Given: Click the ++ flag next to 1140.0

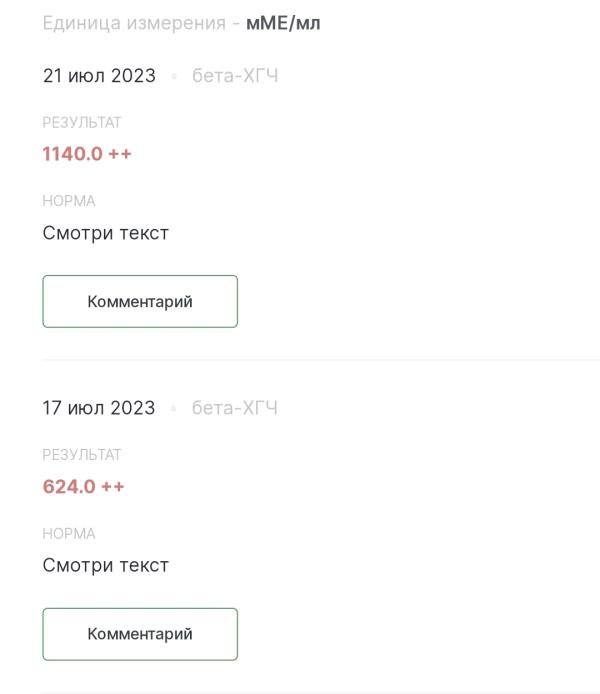Looking at the screenshot, I should (120, 154).
